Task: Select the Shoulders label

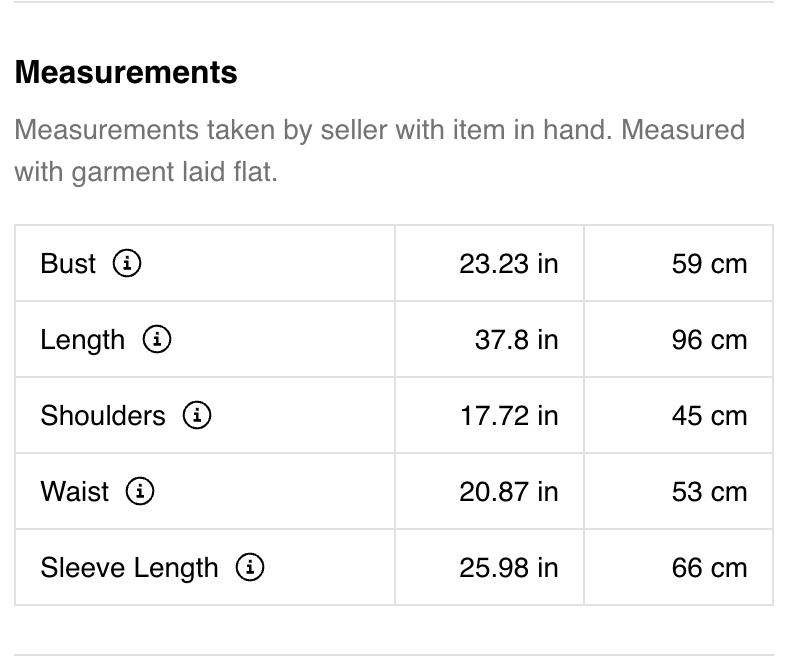Action: tap(103, 416)
